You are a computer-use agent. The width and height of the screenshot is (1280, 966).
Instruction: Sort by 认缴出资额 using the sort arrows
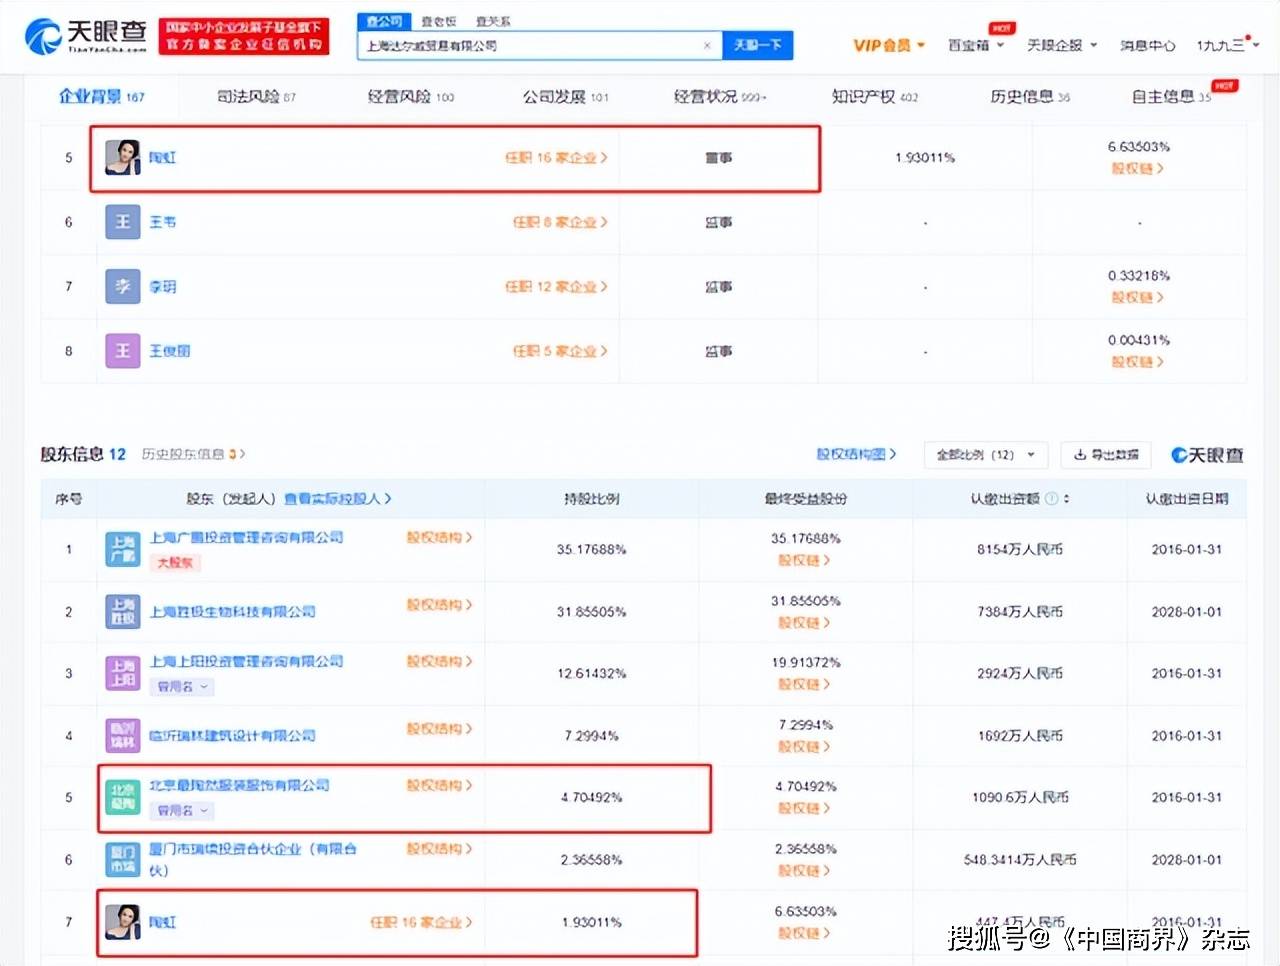coord(1066,498)
